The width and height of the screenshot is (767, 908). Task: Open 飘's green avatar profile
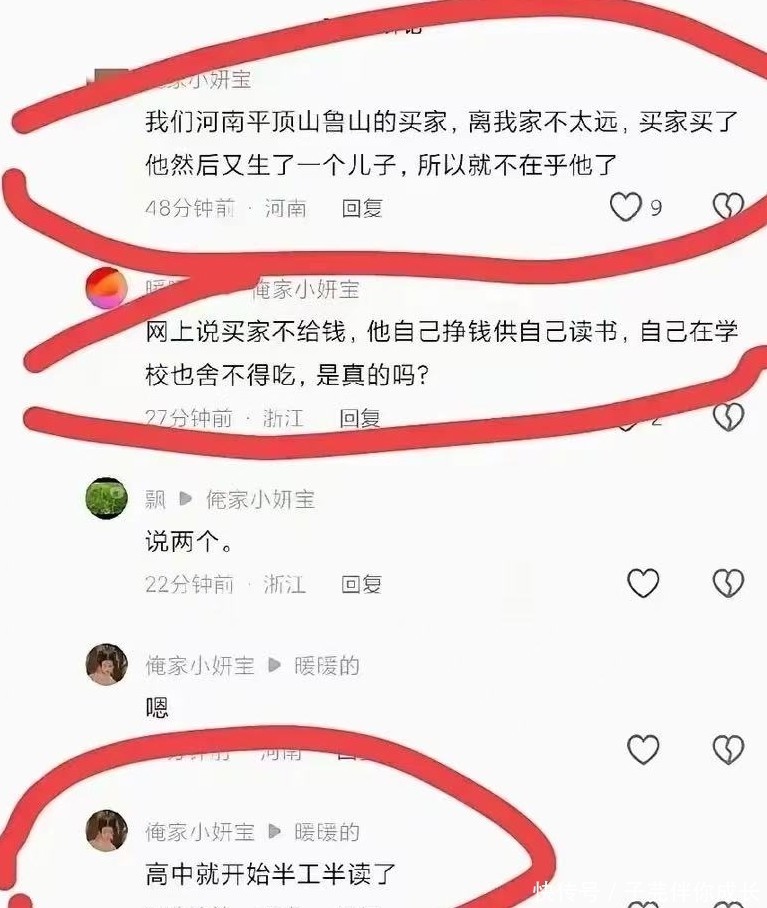tap(107, 498)
